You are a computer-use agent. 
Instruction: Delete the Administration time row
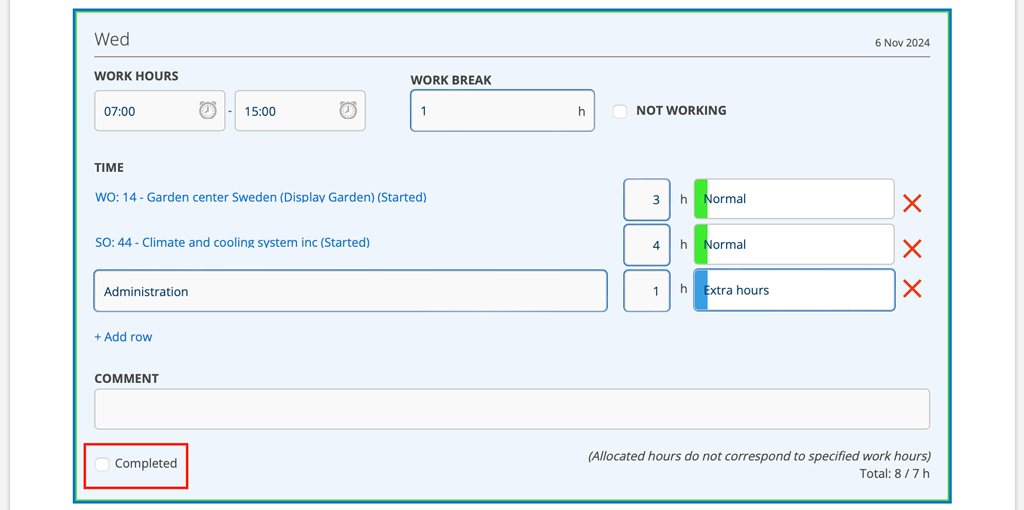pos(912,289)
